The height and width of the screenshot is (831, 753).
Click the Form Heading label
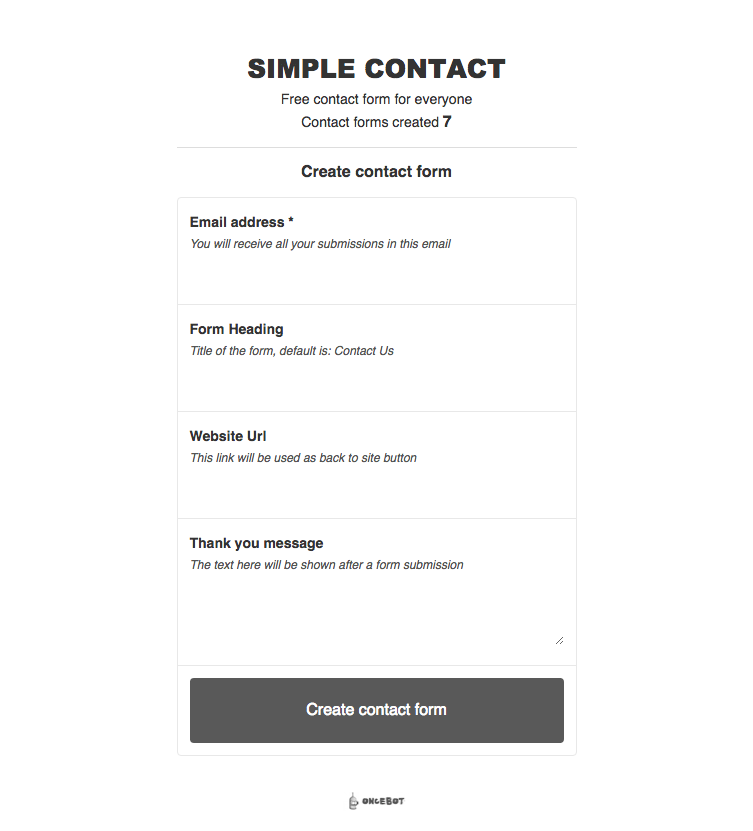tap(236, 329)
